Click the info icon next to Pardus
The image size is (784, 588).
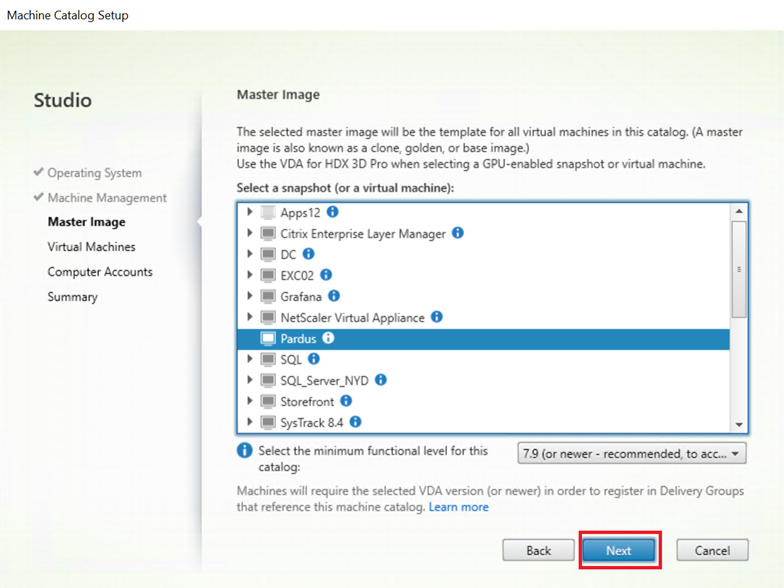[328, 338]
